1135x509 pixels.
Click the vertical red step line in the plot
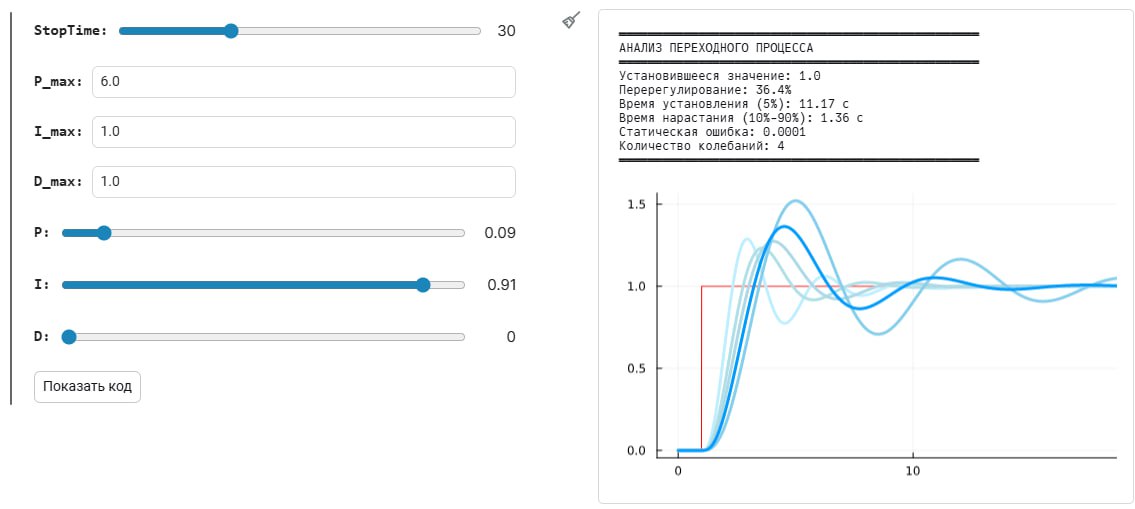(701, 368)
